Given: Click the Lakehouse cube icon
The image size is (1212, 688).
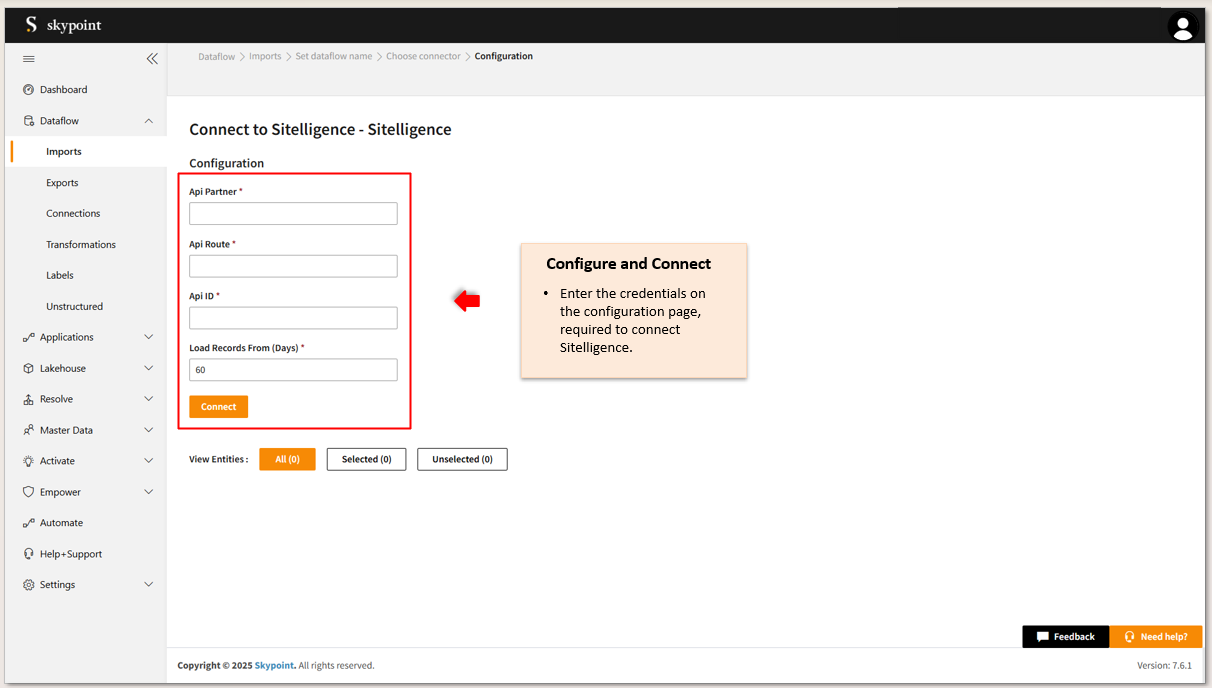Looking at the screenshot, I should click(x=29, y=369).
